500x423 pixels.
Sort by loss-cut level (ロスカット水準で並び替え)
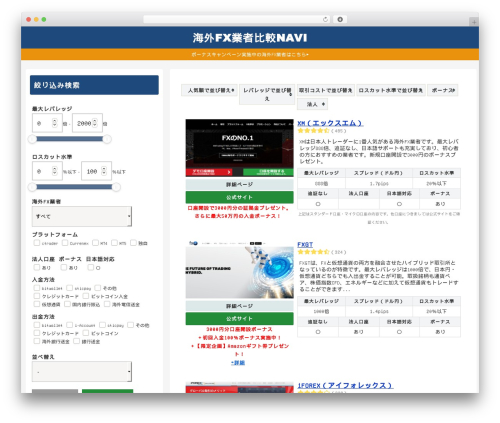coord(391,90)
